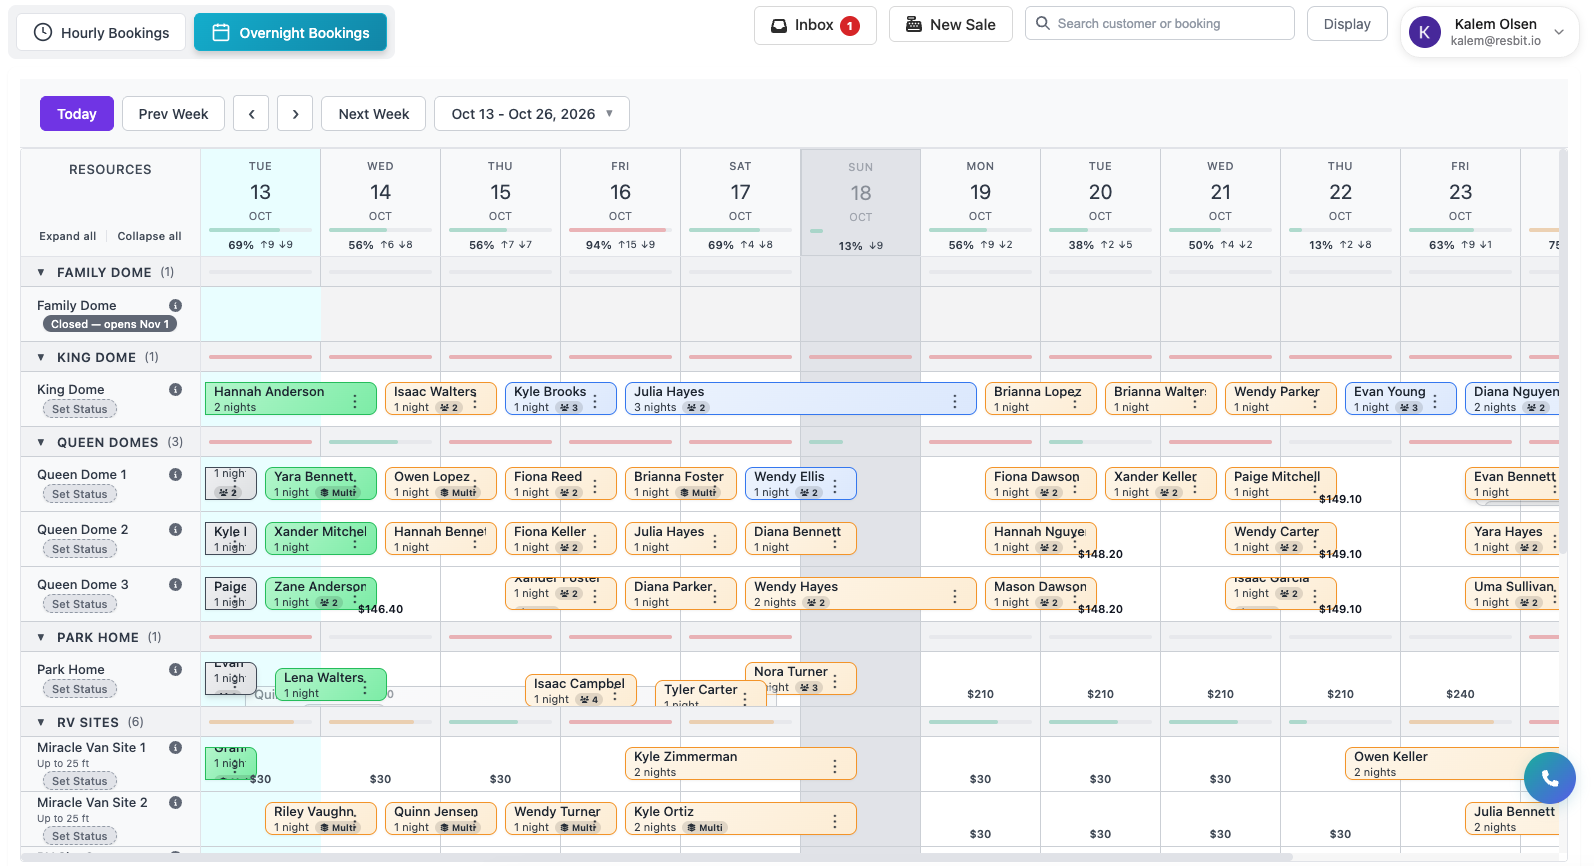The image size is (1594, 866).
Task: Open the Inbox
Action: (x=815, y=25)
